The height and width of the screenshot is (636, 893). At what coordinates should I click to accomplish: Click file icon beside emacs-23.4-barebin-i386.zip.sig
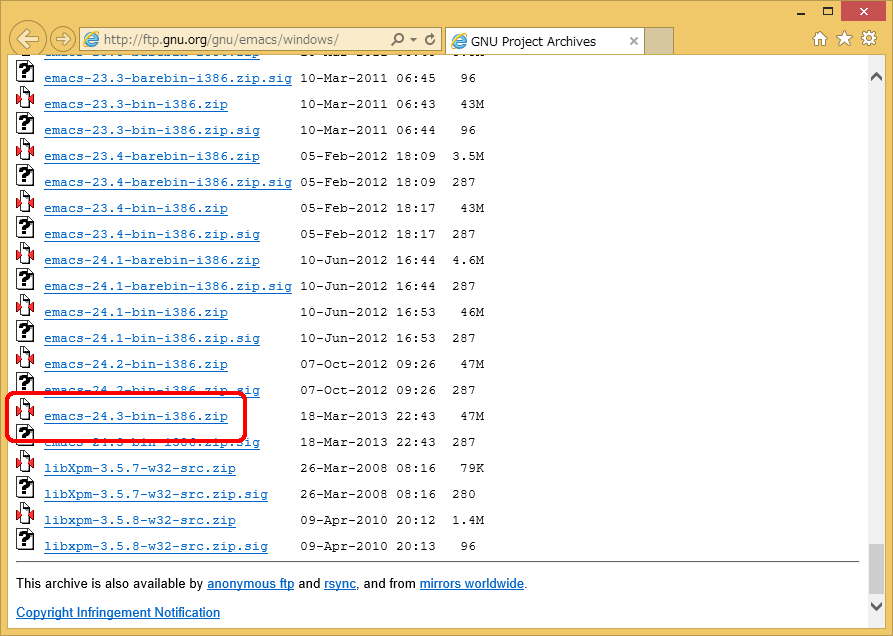[x=25, y=175]
